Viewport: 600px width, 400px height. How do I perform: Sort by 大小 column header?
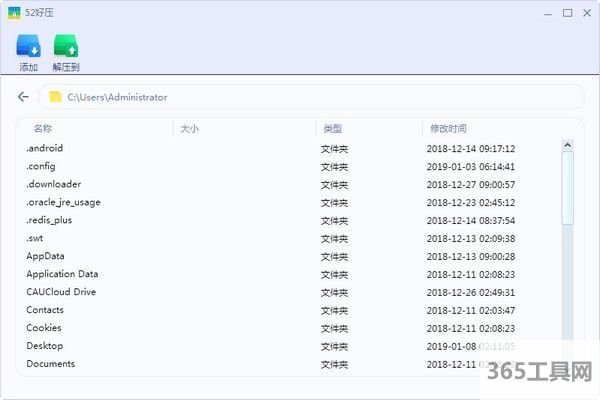(189, 129)
